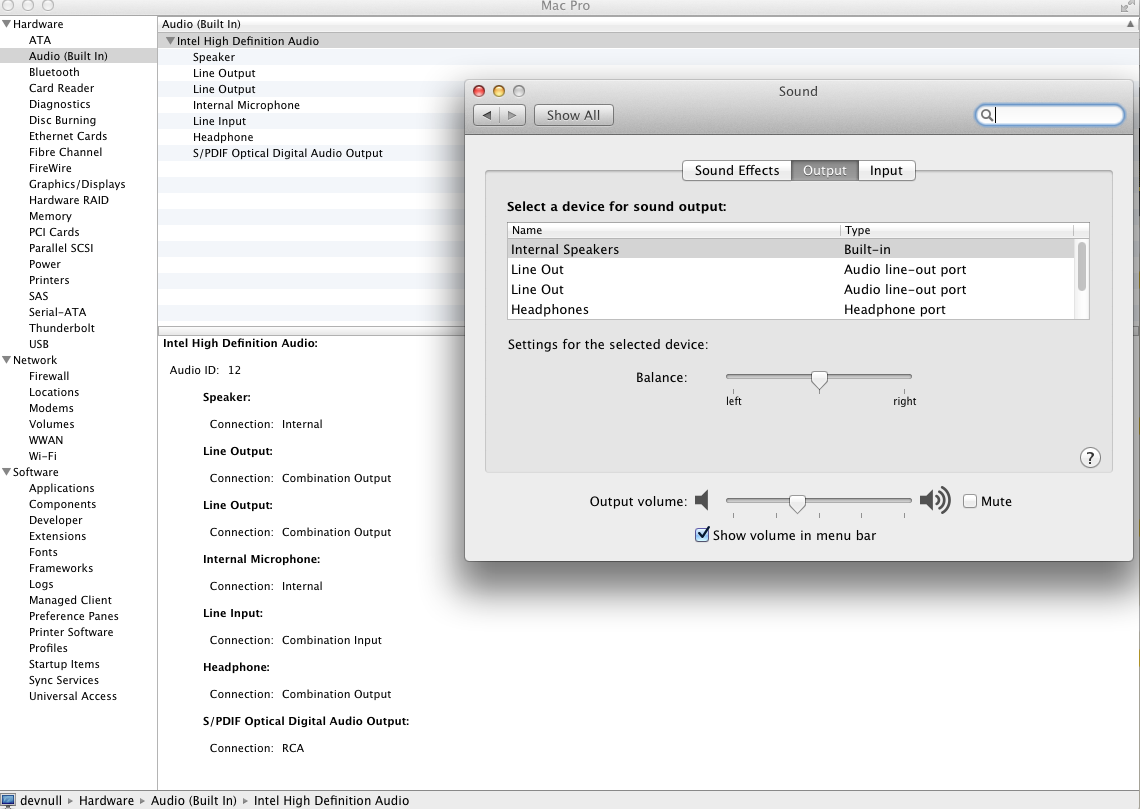Select the Output tab
This screenshot has width=1140, height=809.
[x=824, y=170]
